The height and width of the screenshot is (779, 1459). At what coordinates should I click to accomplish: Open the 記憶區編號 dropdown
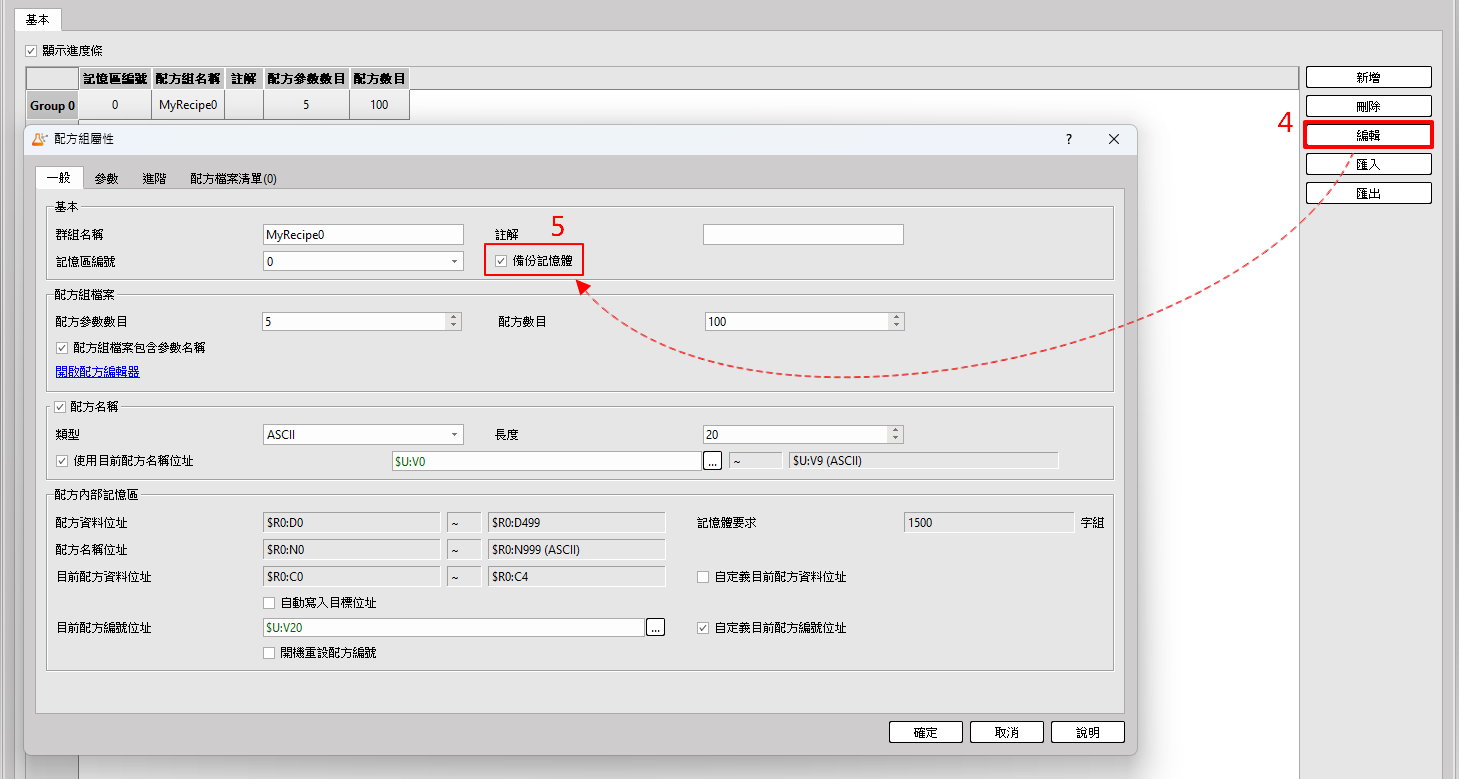pyautogui.click(x=455, y=262)
